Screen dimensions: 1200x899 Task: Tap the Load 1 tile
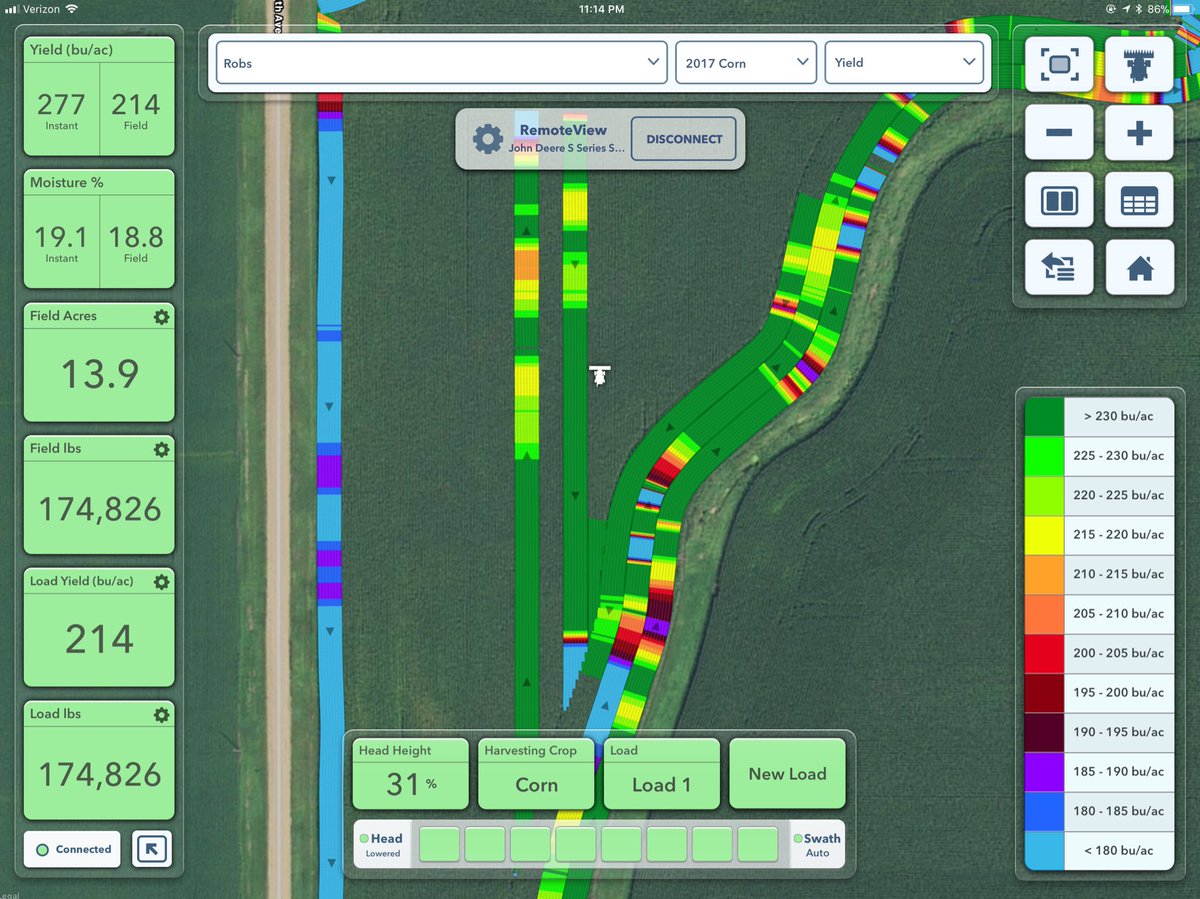tap(661, 774)
